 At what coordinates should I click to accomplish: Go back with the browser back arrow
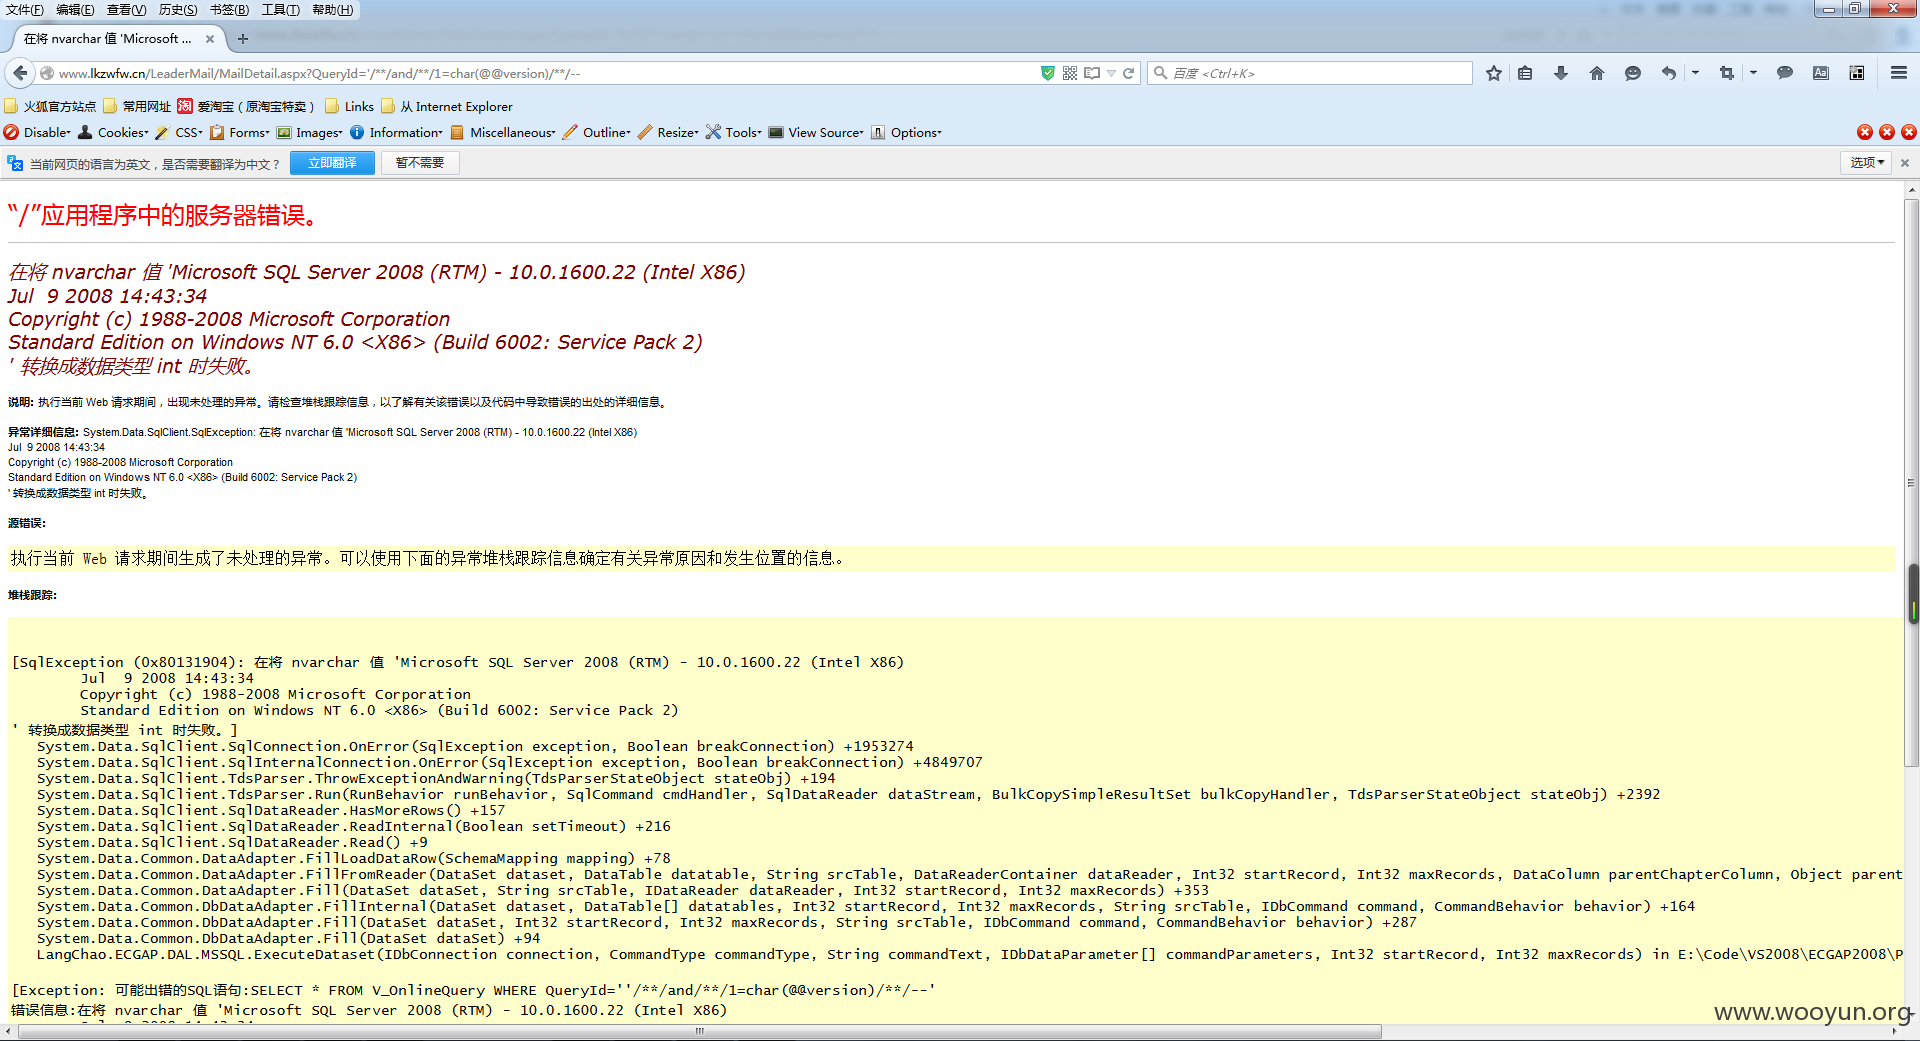pyautogui.click(x=20, y=73)
